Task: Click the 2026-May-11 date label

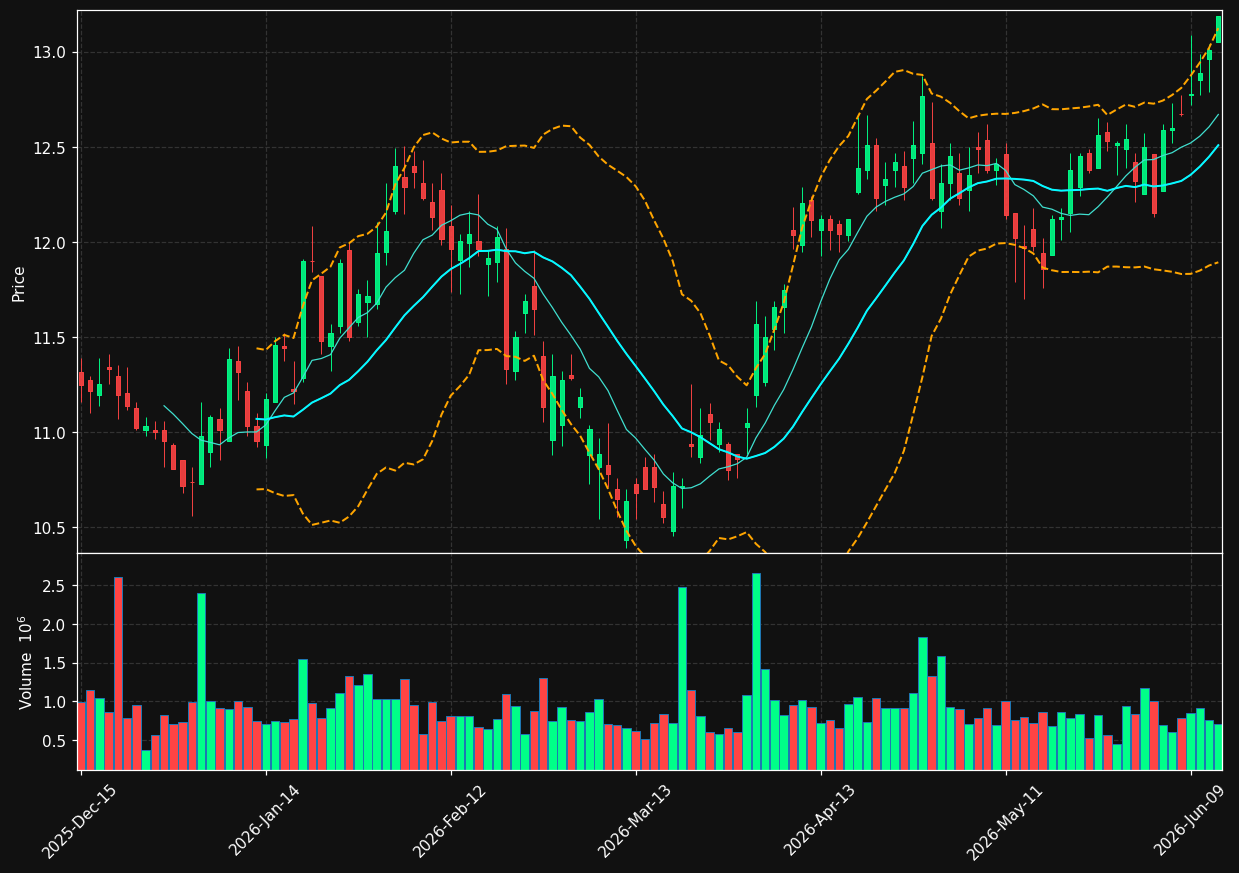Action: point(1005,821)
